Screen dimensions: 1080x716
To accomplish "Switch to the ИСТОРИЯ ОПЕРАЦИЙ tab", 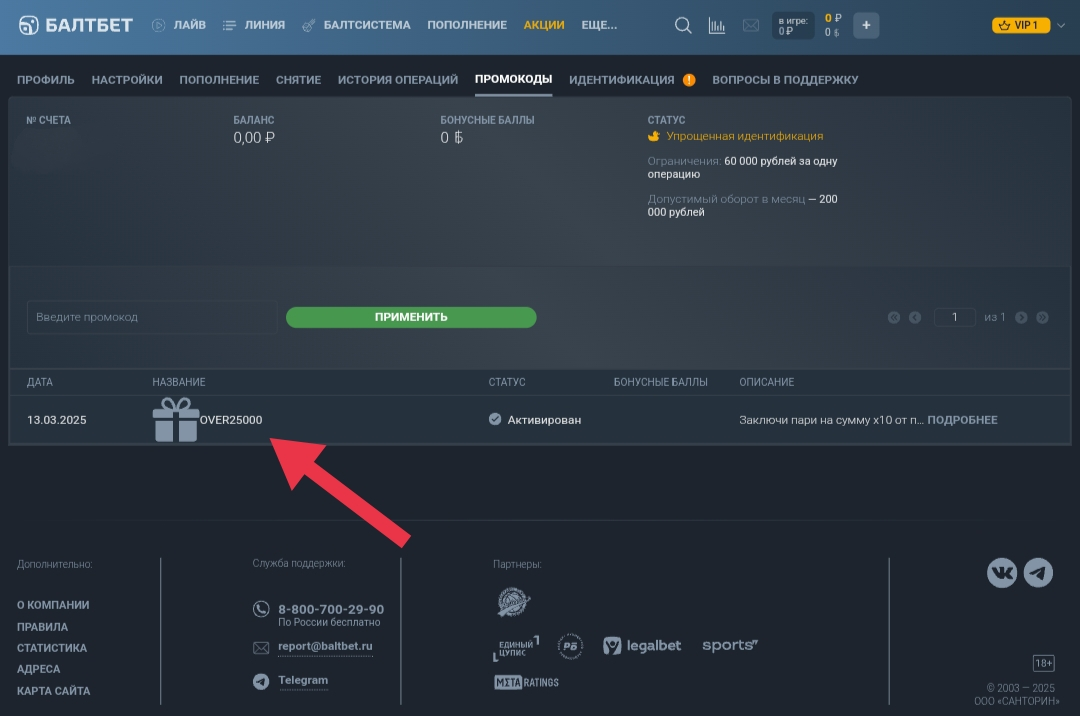I will 397,80.
